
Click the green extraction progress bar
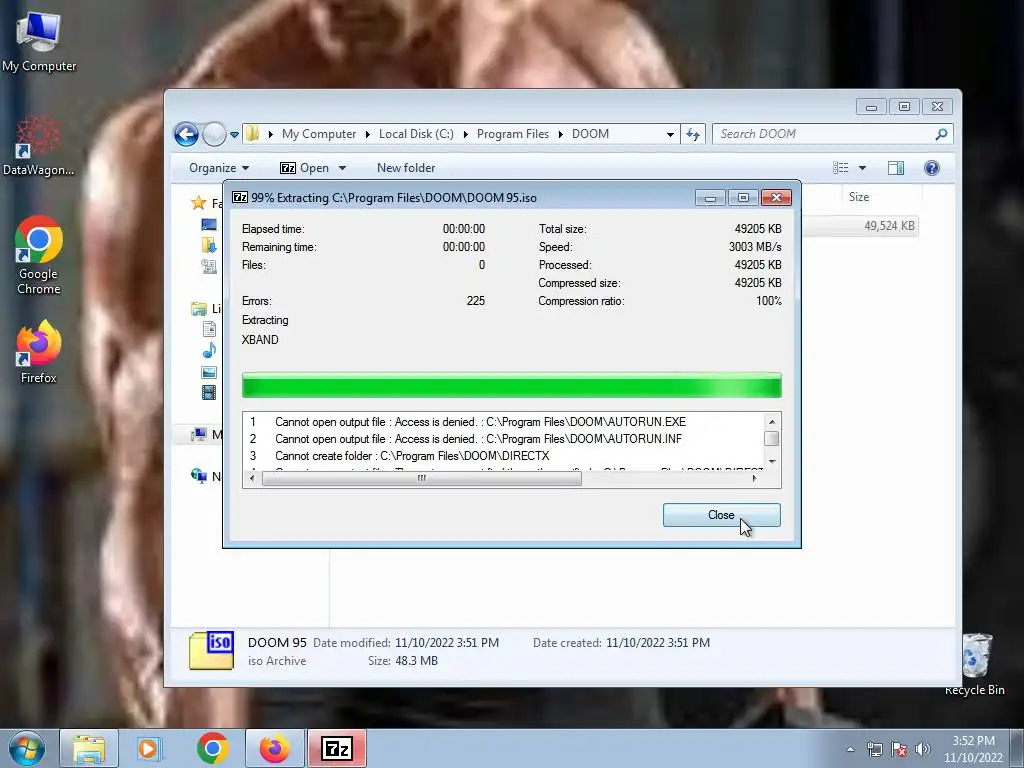coord(511,385)
